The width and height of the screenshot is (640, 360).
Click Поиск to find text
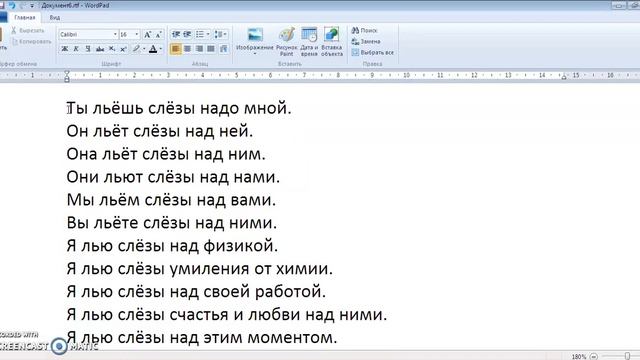pyautogui.click(x=364, y=30)
